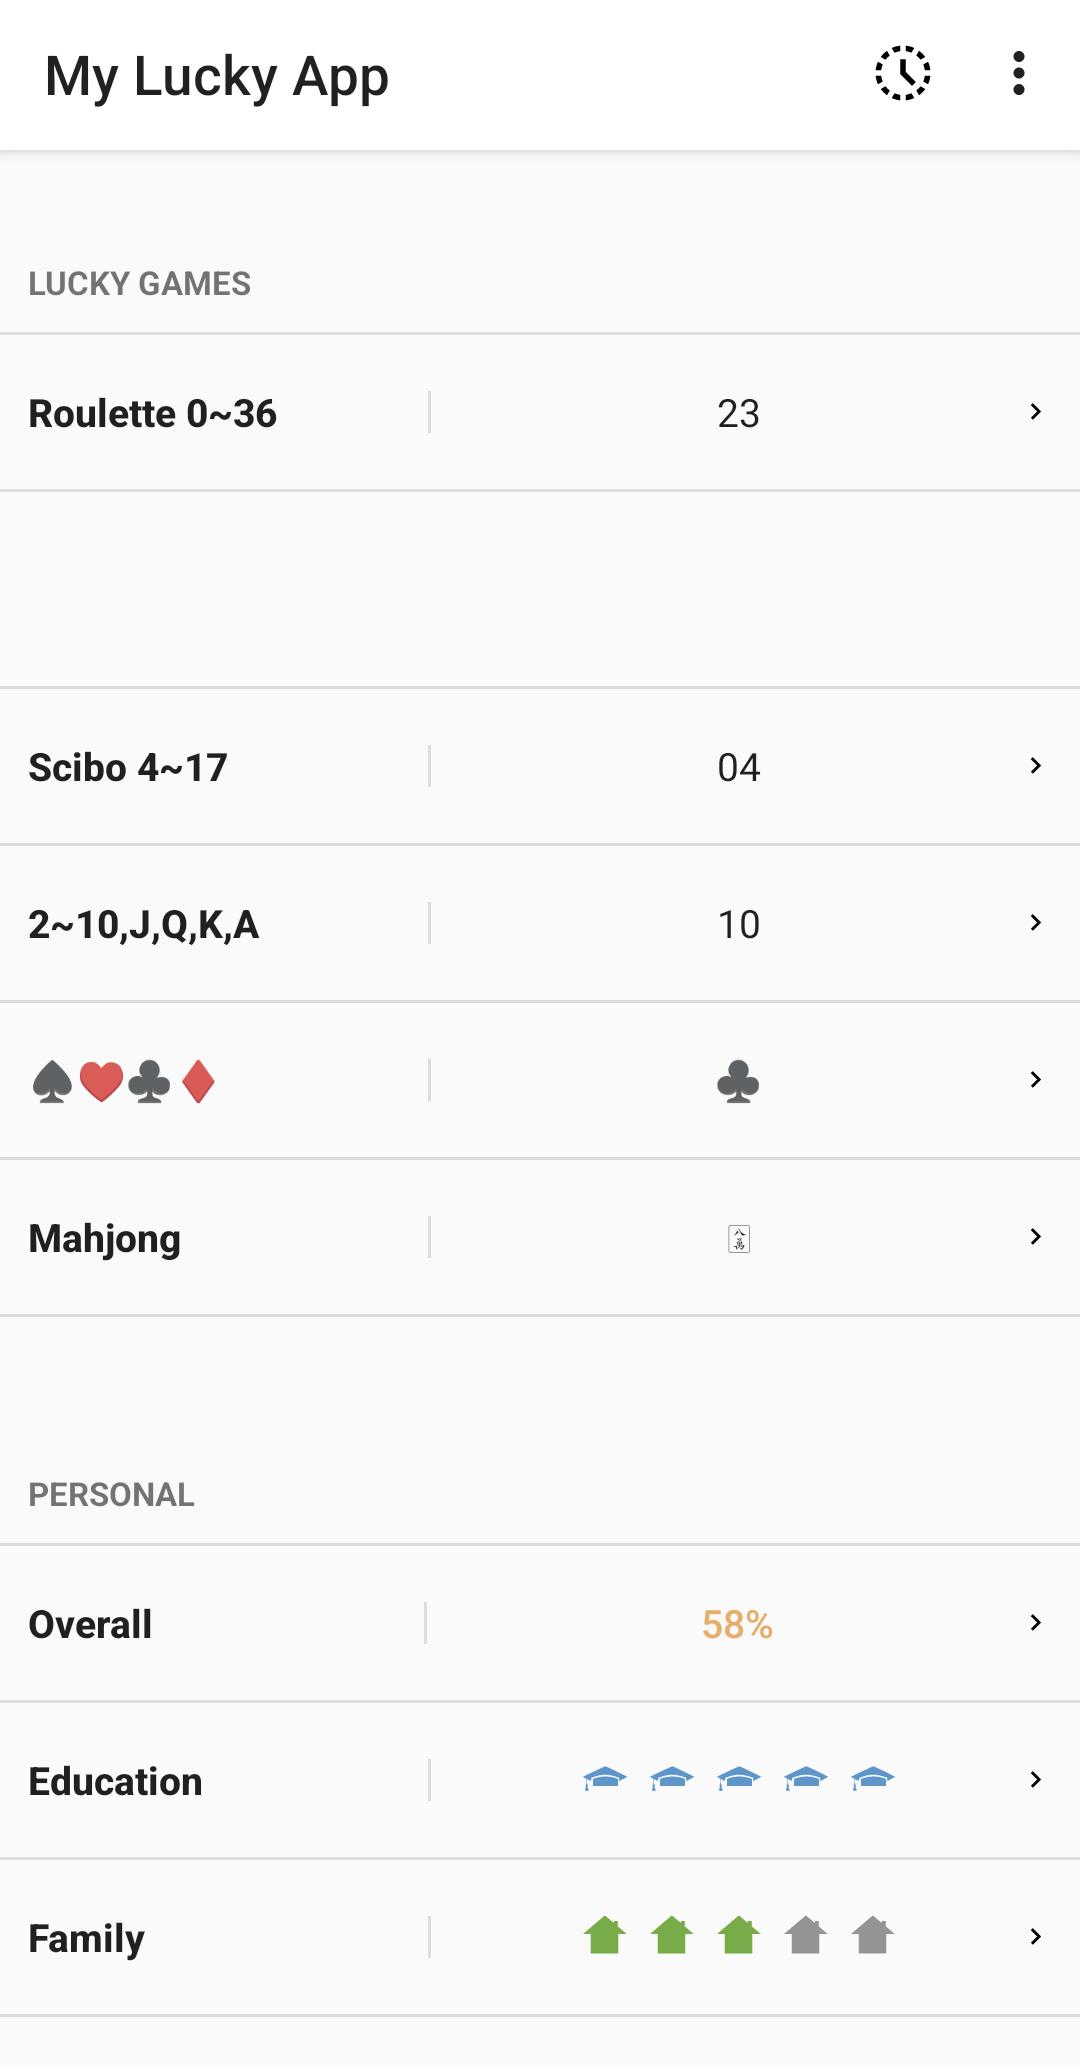Tap the 58% Overall luck value
Viewport: 1080px width, 2067px height.
(x=737, y=1625)
